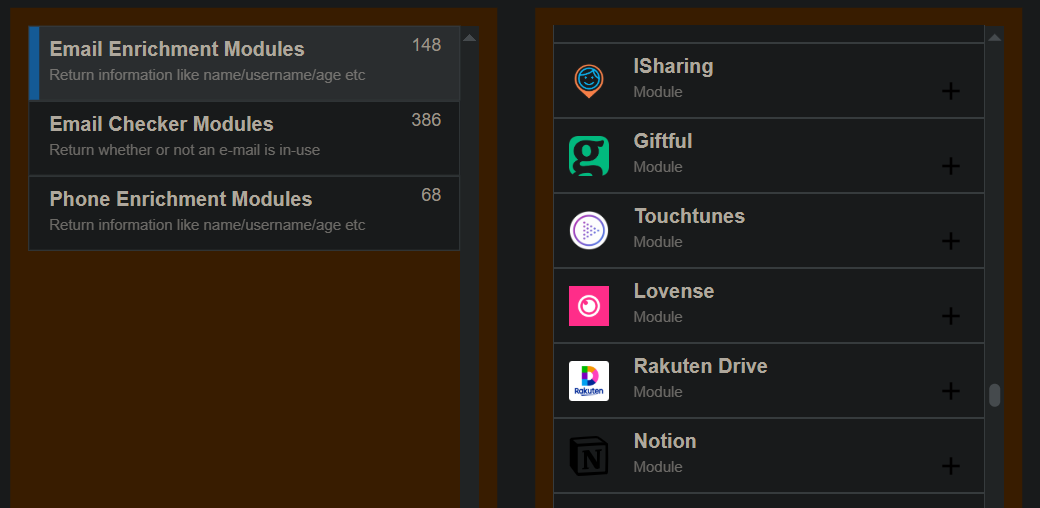Add the Rakuten Drive module with plus
Viewport: 1040px width, 508px height.
[951, 391]
